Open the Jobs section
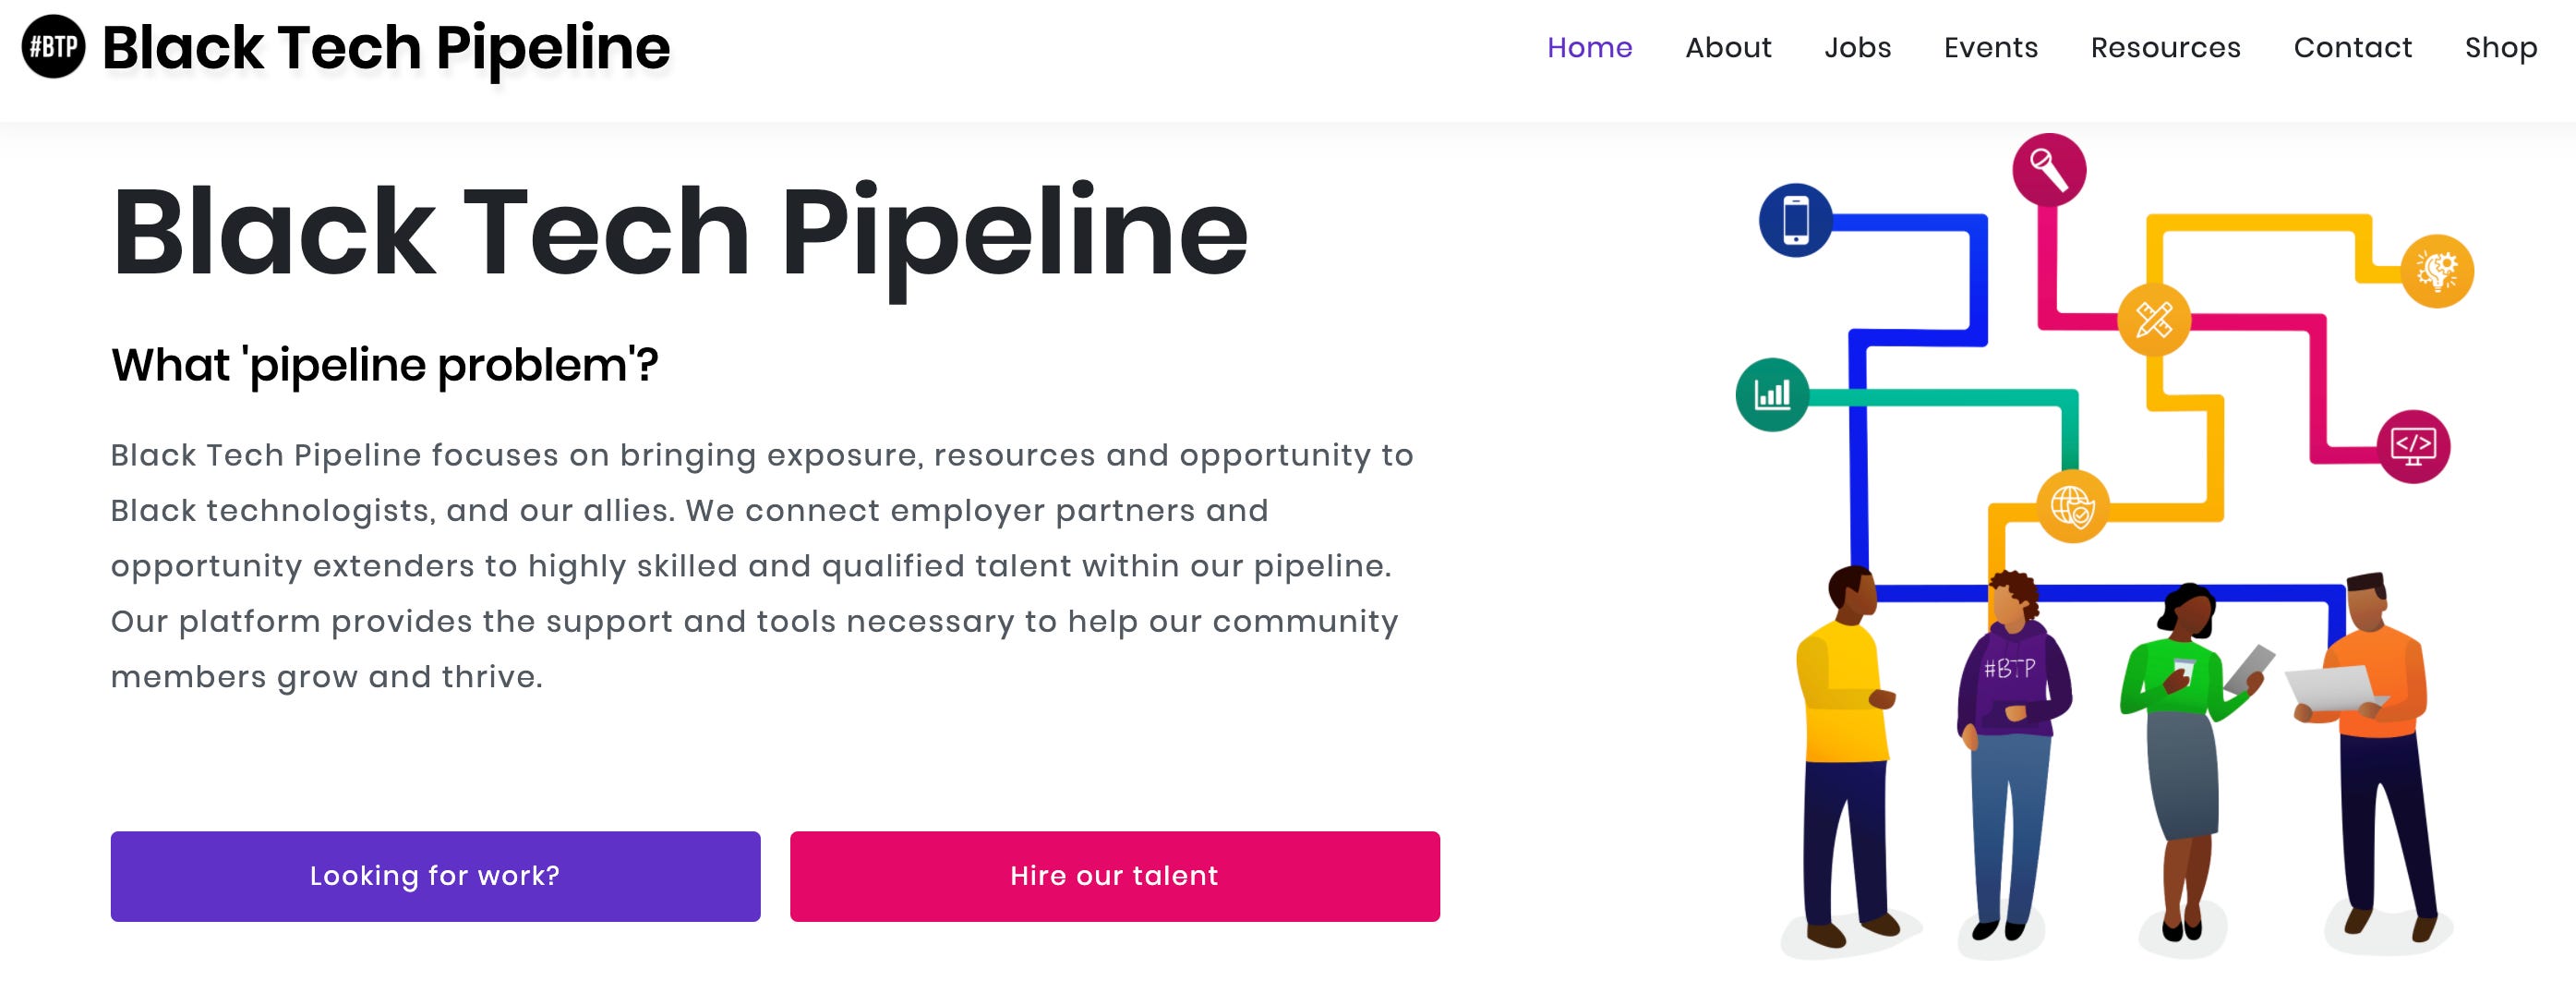Image resolution: width=2576 pixels, height=981 pixels. point(1858,47)
